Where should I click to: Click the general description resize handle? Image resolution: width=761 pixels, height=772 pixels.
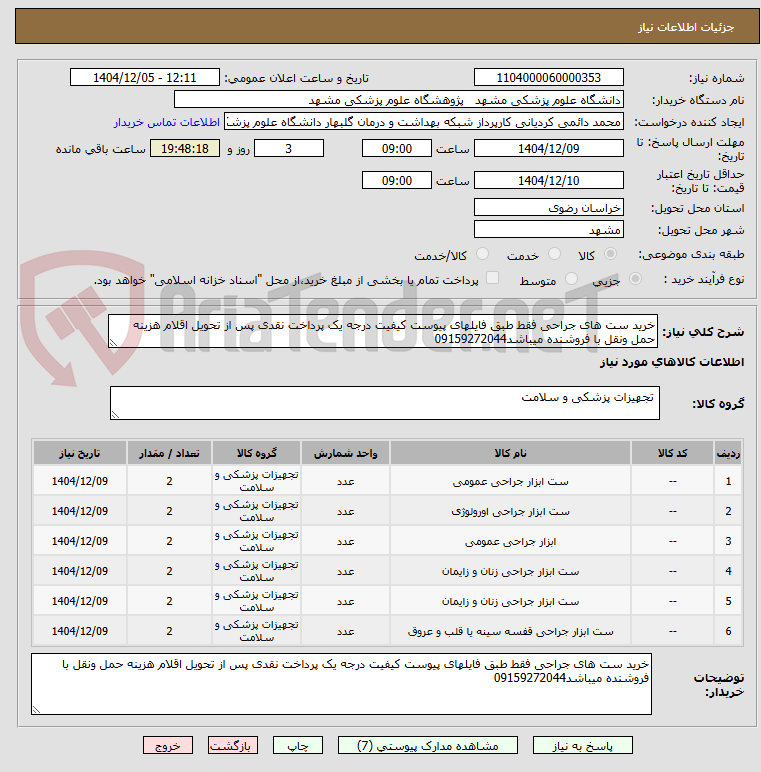pyautogui.click(x=113, y=343)
